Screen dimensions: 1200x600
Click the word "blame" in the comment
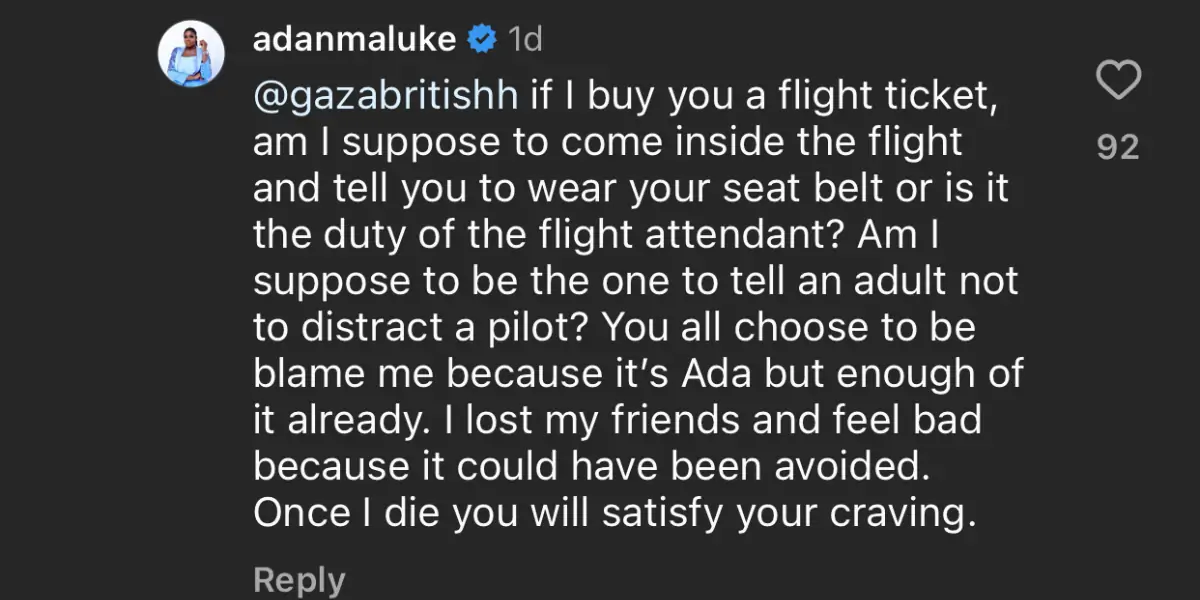pyautogui.click(x=306, y=374)
